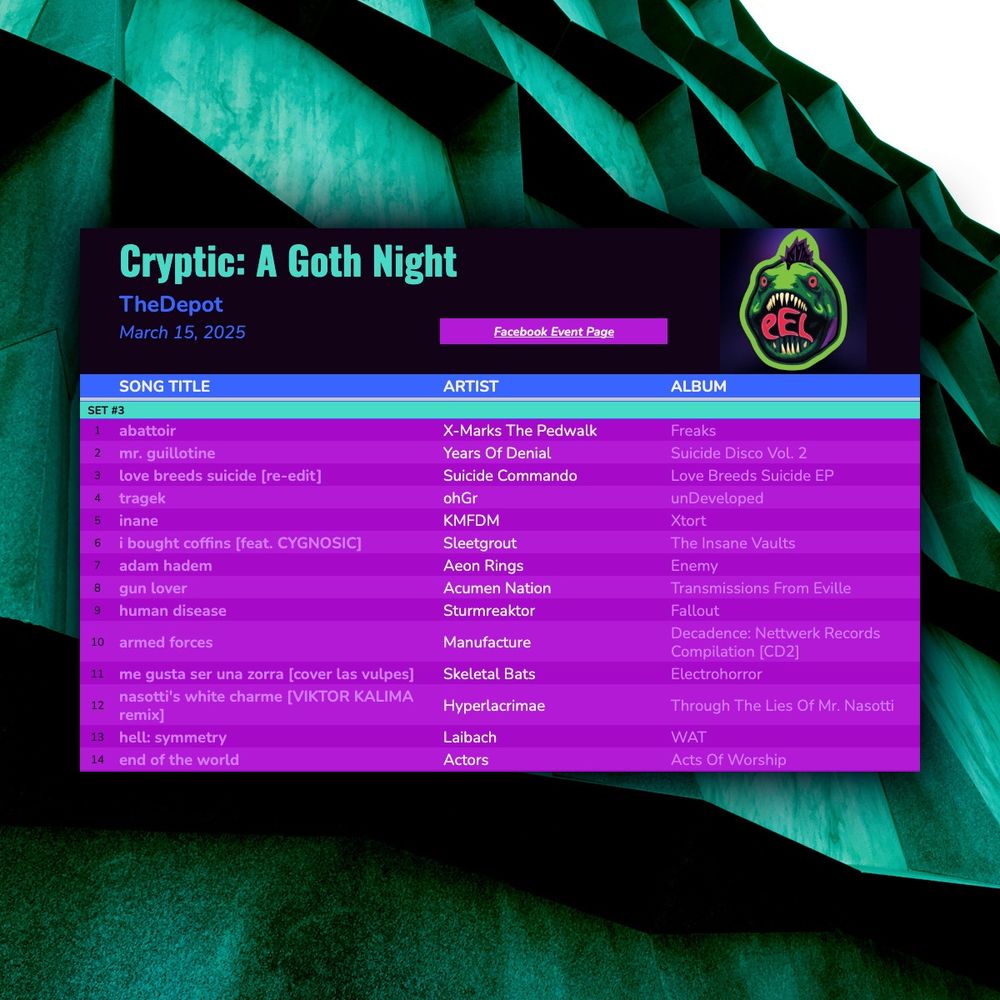This screenshot has height=1000, width=1000.
Task: Select song title 'human disease'
Action: [x=173, y=611]
